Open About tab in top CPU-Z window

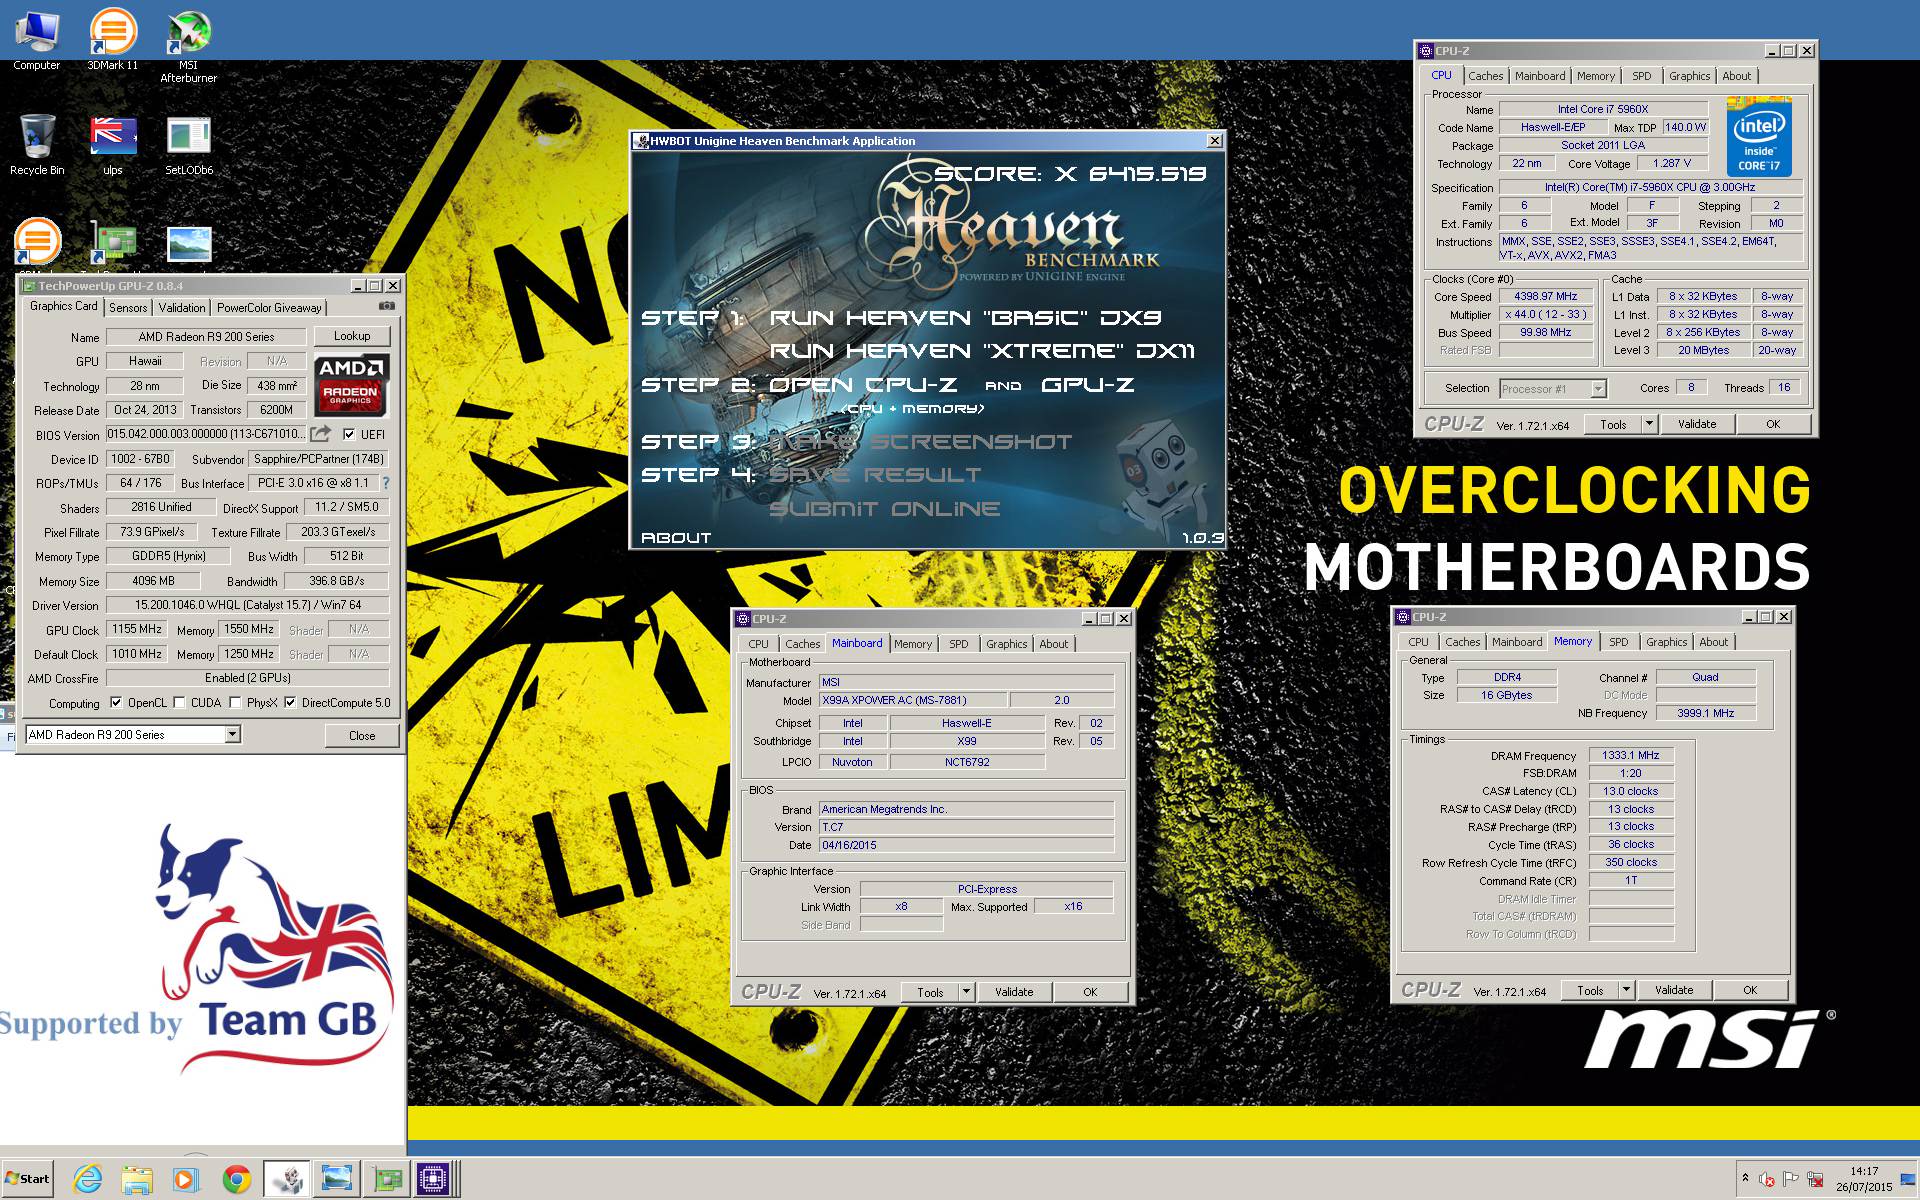(x=1736, y=76)
